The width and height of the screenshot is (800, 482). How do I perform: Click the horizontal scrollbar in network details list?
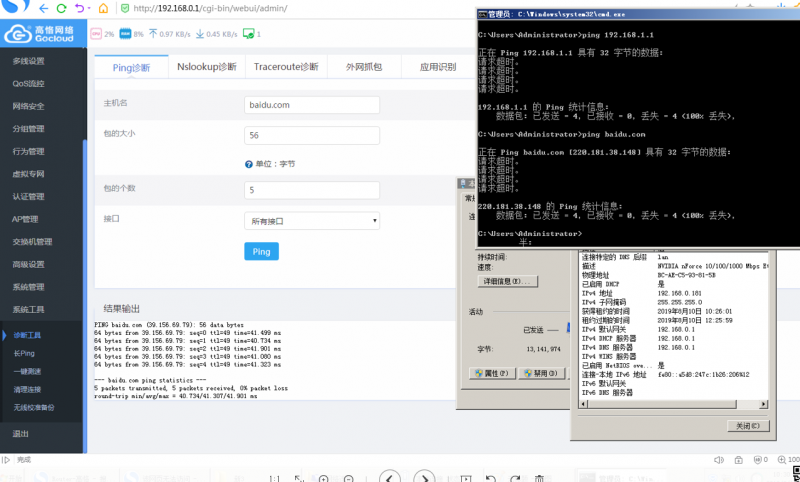click(661, 404)
